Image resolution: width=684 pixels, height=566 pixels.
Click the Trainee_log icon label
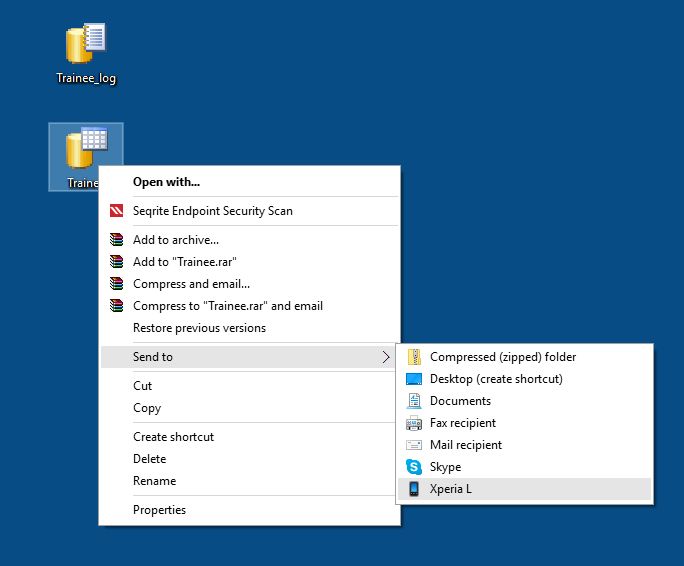(x=86, y=78)
